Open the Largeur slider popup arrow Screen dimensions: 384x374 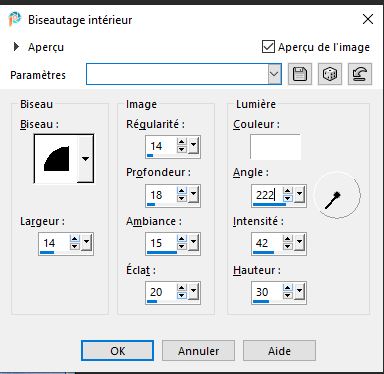pos(87,242)
